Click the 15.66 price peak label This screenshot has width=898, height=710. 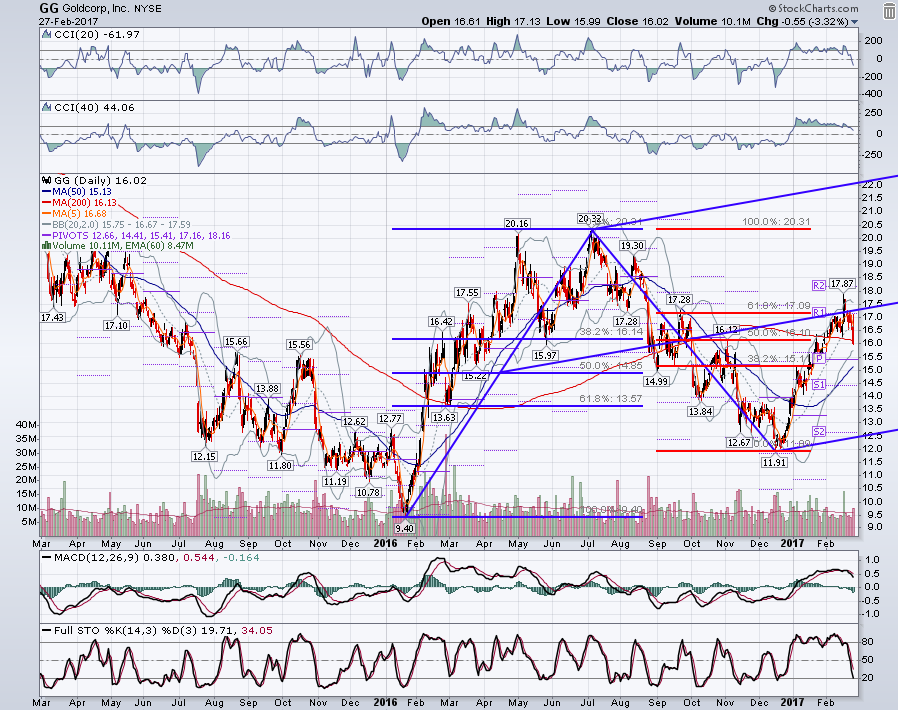point(236,342)
